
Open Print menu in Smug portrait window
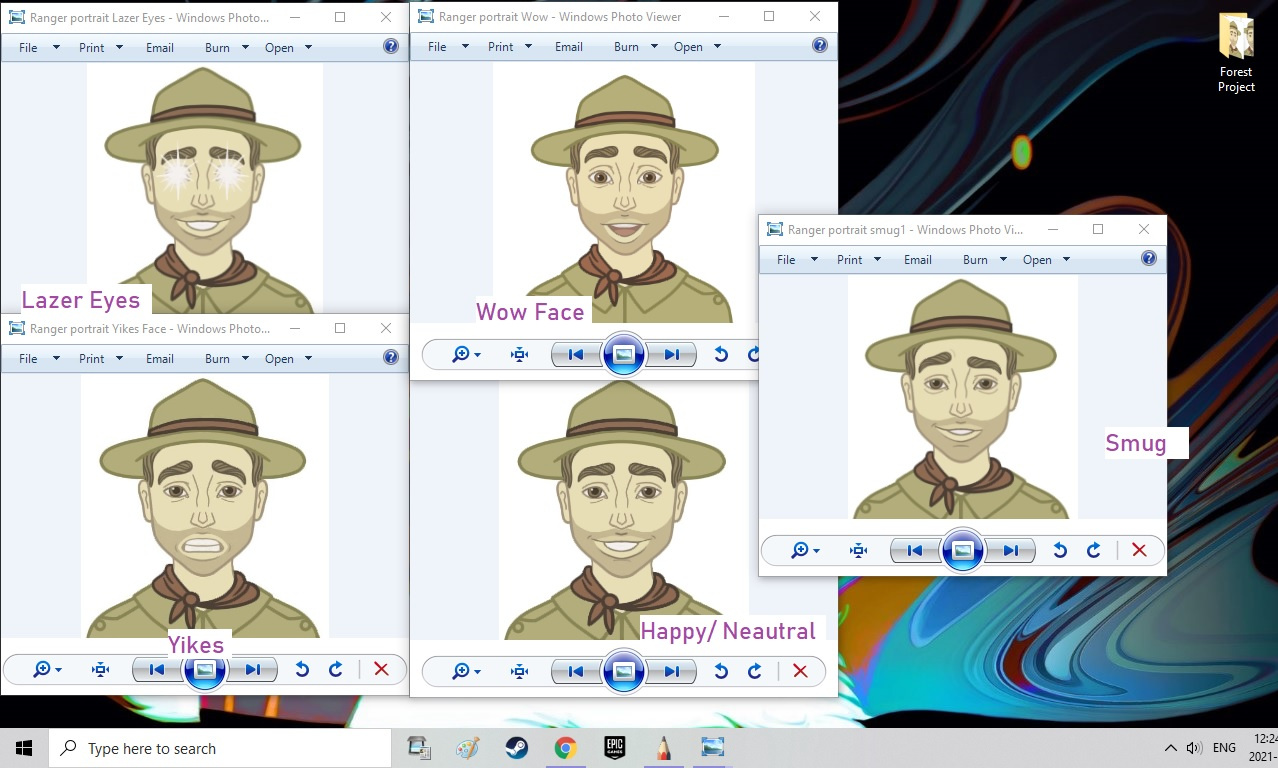click(858, 260)
